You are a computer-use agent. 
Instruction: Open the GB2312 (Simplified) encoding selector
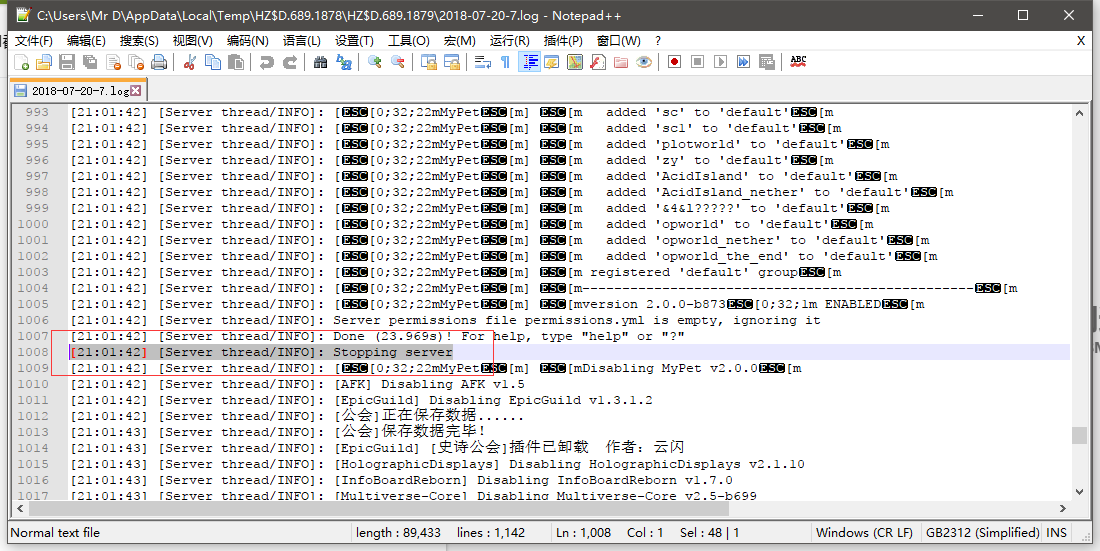tap(982, 533)
